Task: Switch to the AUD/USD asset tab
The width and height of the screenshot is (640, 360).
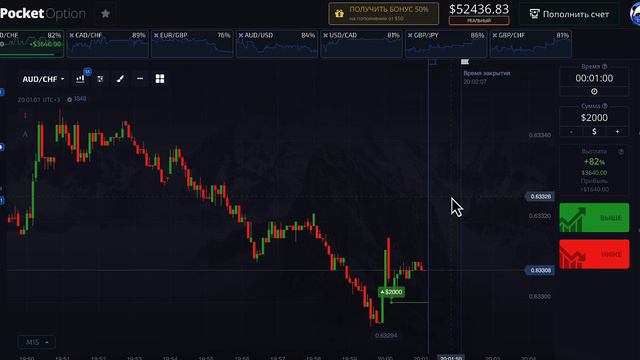Action: click(x=277, y=44)
